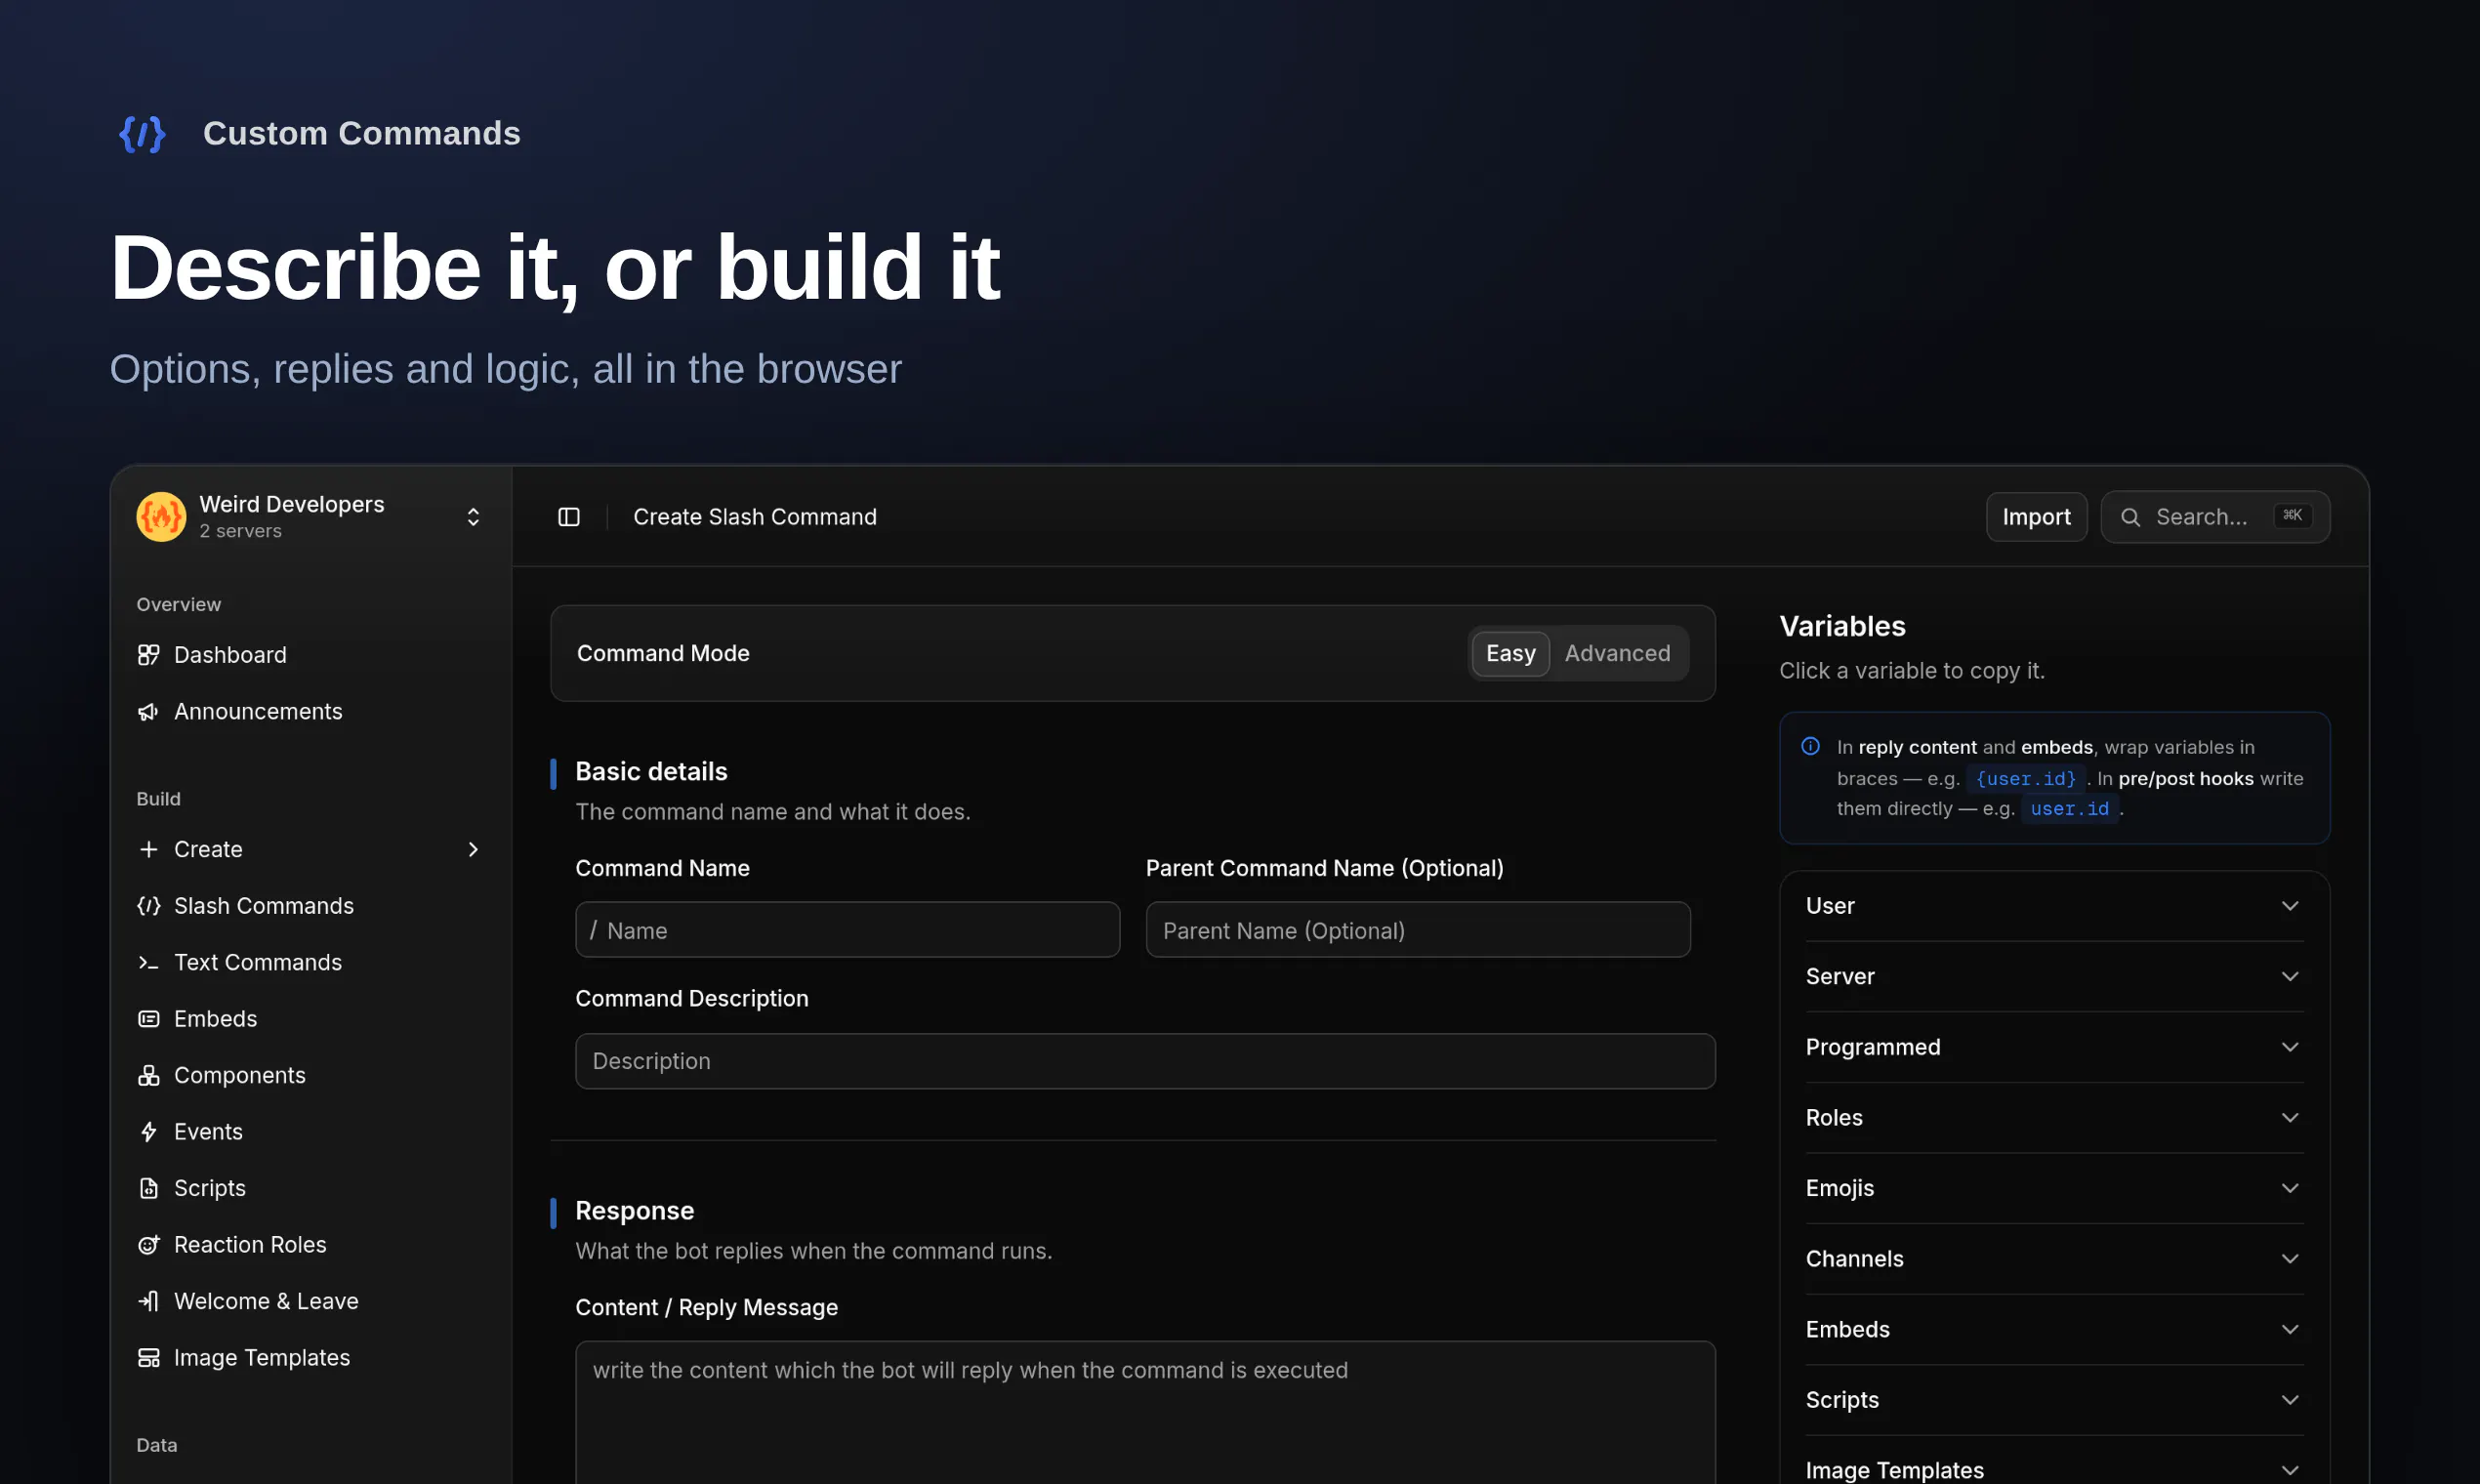The height and width of the screenshot is (1484, 2480).
Task: Click the Slash Commands braces icon
Action: tap(148, 905)
